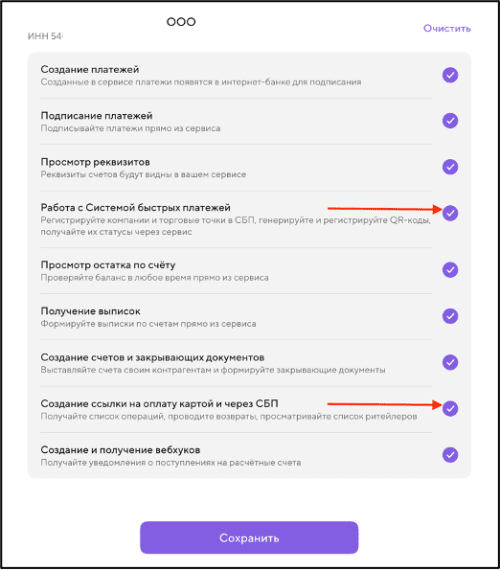Uncheck the Создание платежей permission checkmark

pos(450,75)
